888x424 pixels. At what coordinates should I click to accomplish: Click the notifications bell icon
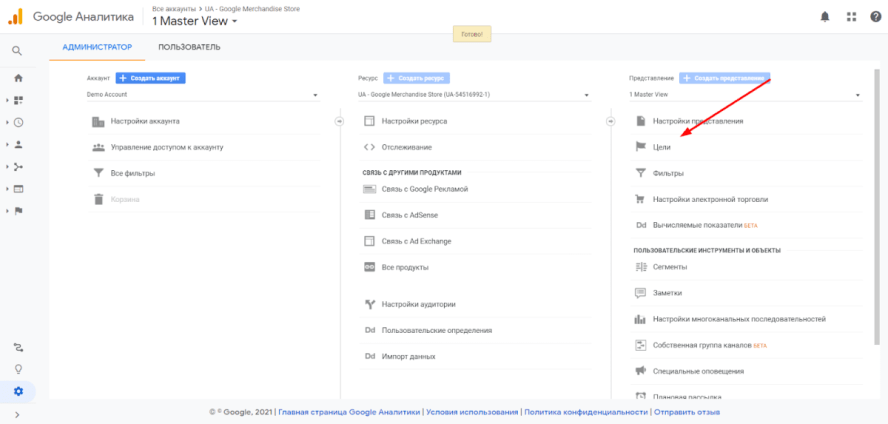point(825,16)
